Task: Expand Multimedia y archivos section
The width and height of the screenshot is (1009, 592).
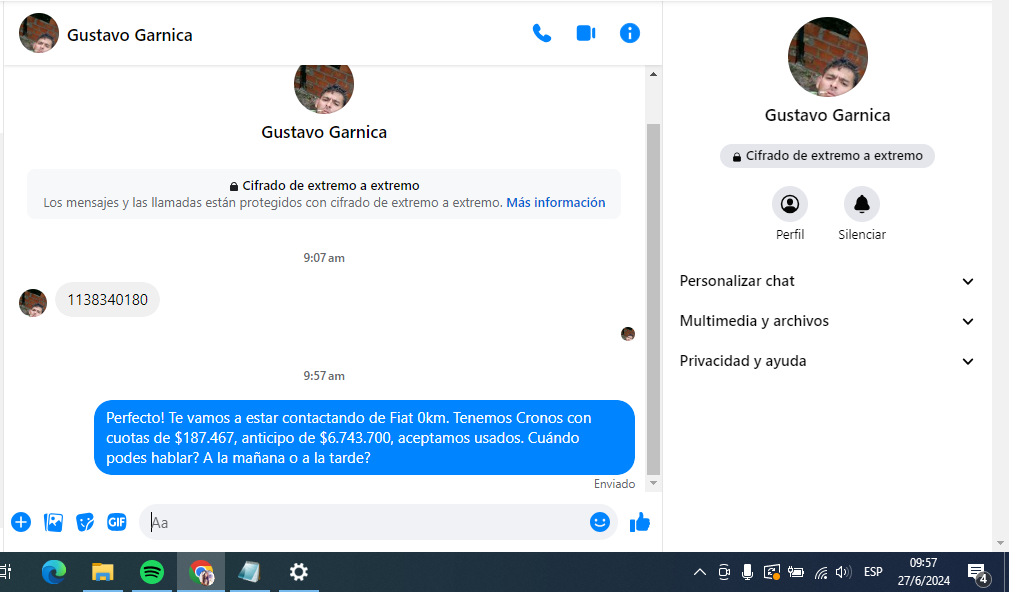Action: 827,321
